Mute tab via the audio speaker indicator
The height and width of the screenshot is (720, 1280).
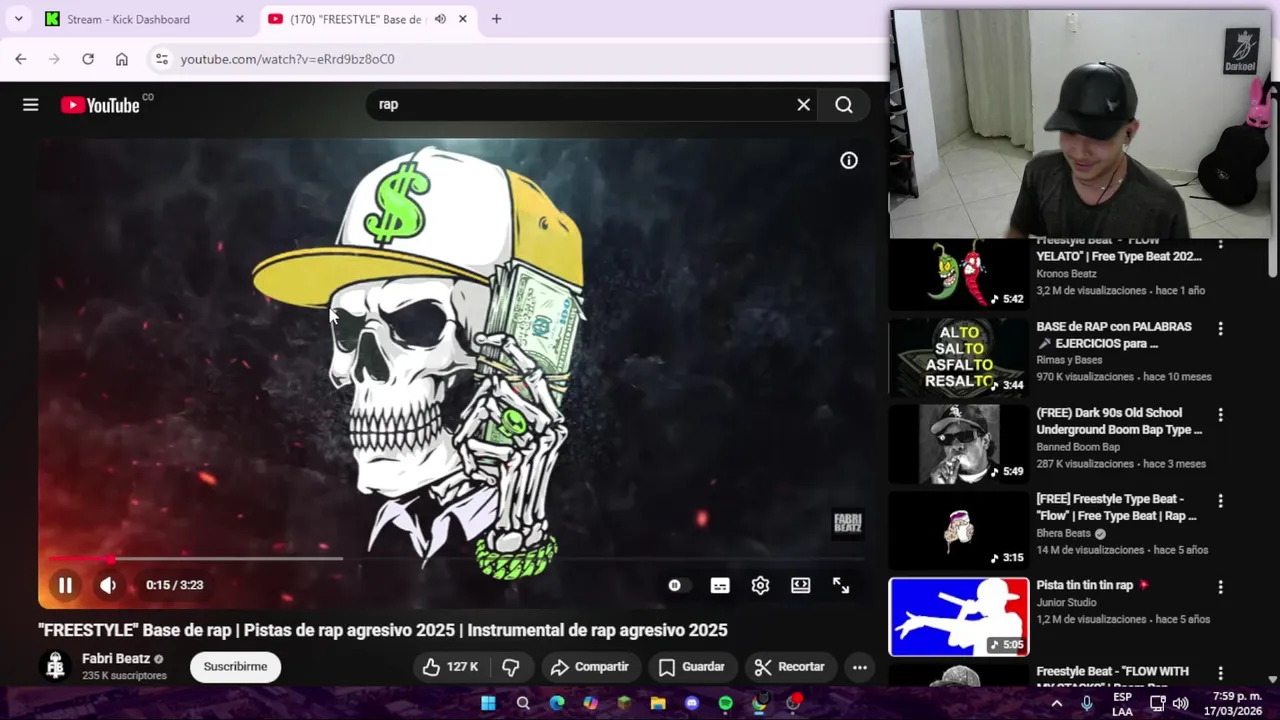440,19
